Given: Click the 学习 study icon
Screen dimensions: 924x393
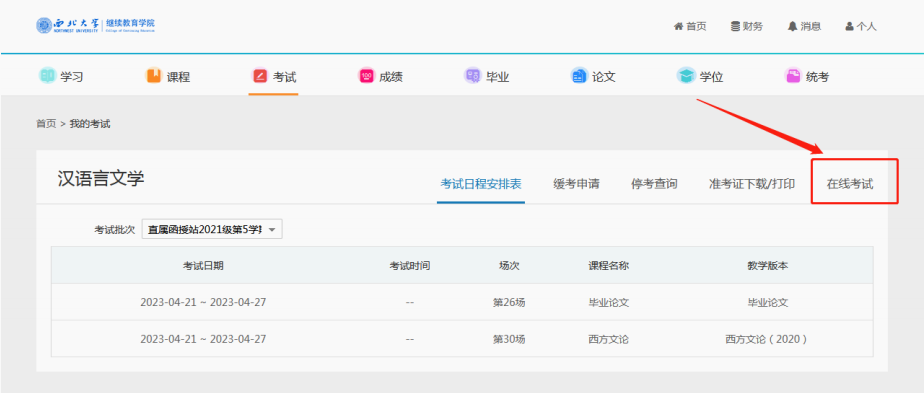Looking at the screenshot, I should pos(47,76).
